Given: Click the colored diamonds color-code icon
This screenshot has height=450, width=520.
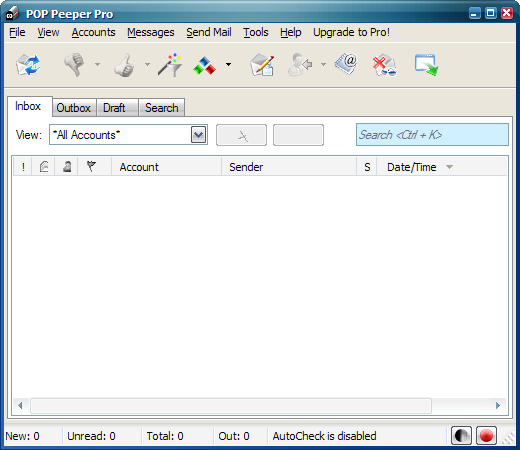Looking at the screenshot, I should coord(204,66).
